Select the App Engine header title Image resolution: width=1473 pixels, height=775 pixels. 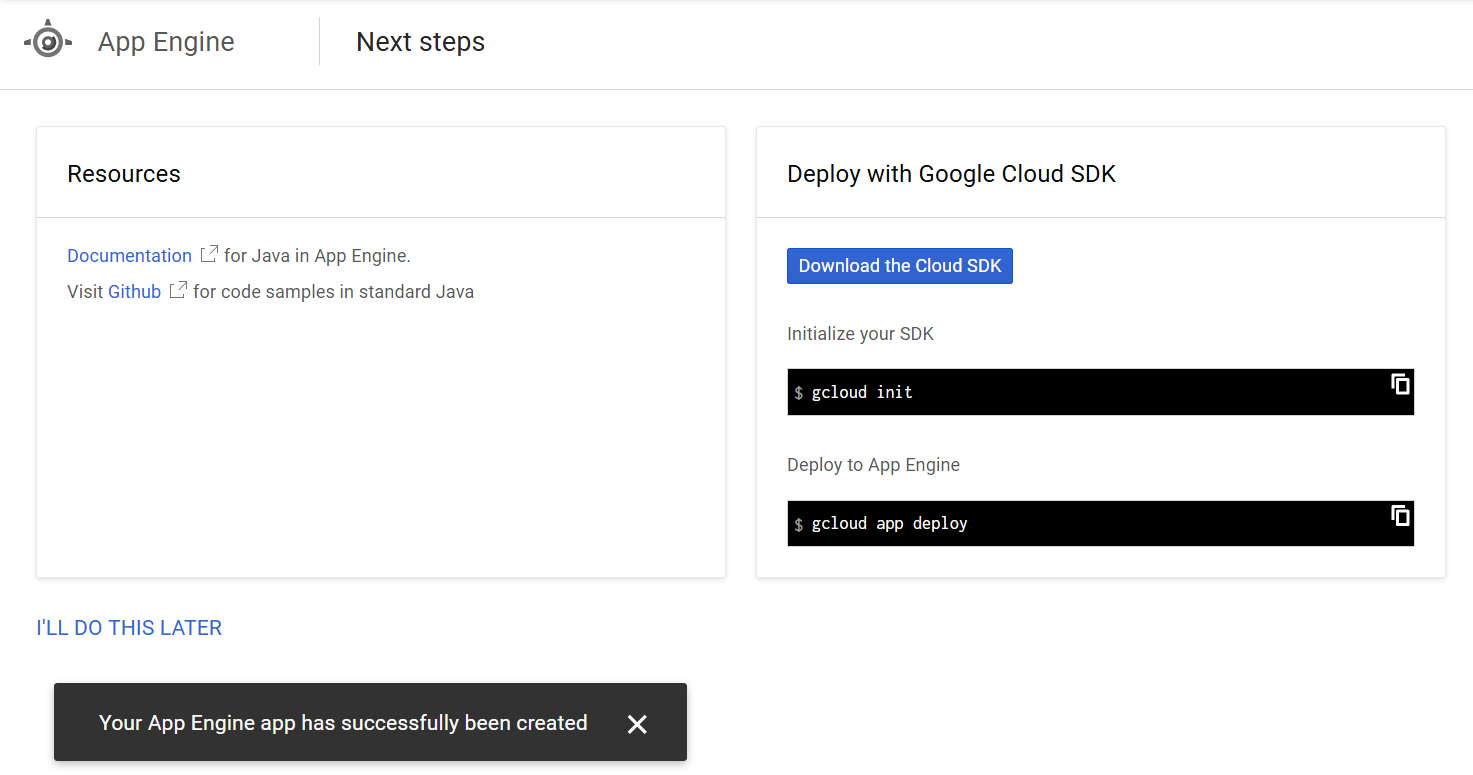click(x=166, y=42)
